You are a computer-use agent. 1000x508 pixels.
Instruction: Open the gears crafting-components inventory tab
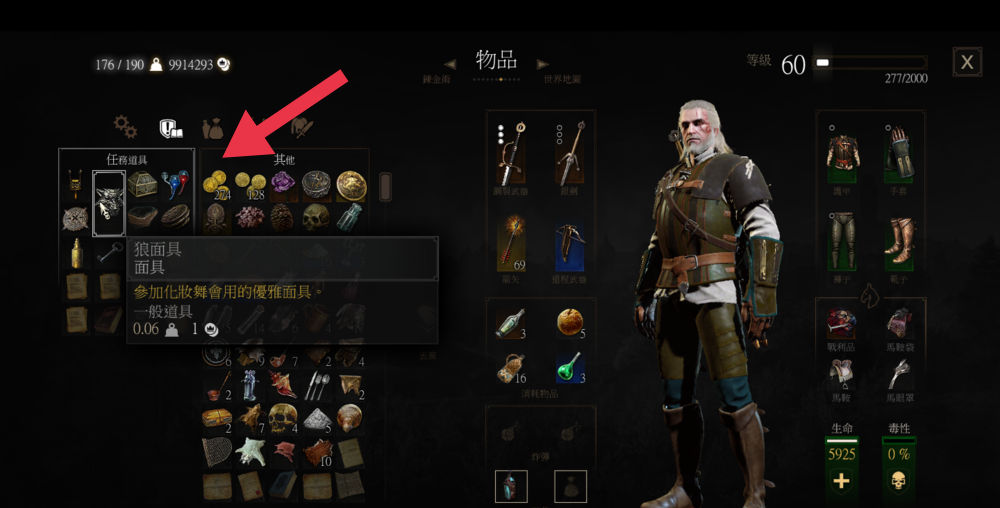pyautogui.click(x=125, y=127)
